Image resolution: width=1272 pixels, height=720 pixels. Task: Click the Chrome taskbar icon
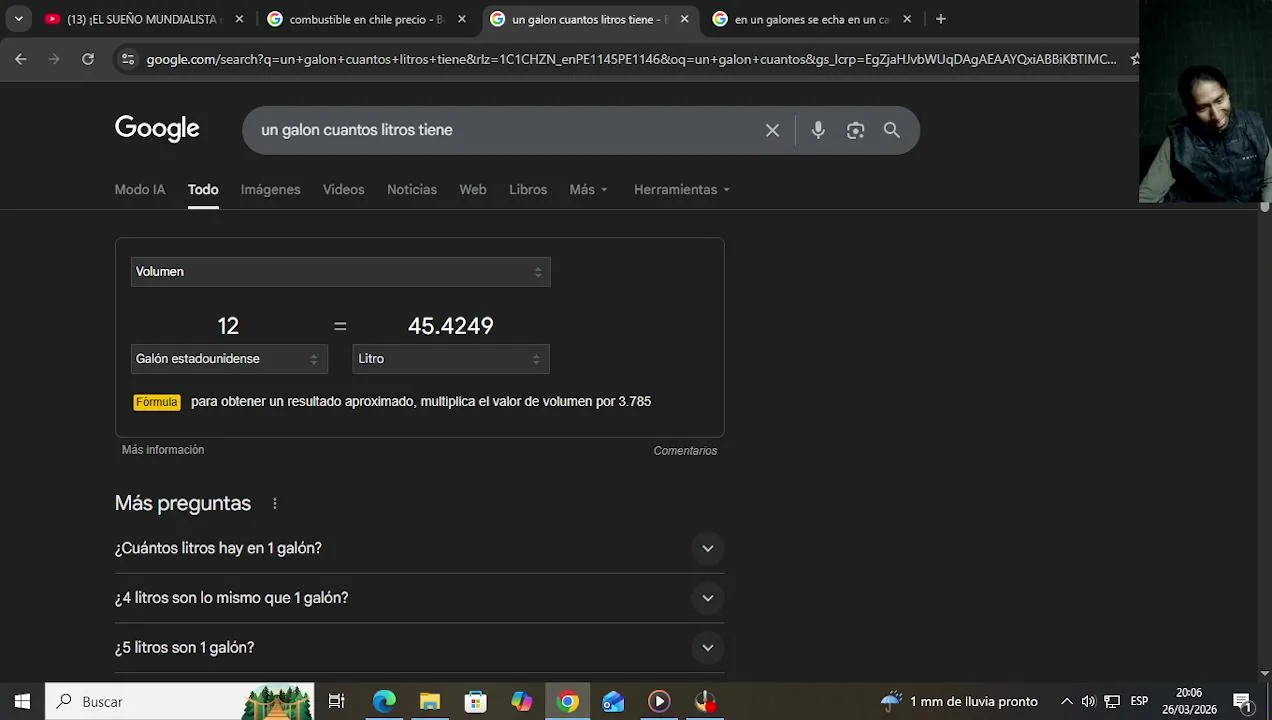tap(568, 701)
